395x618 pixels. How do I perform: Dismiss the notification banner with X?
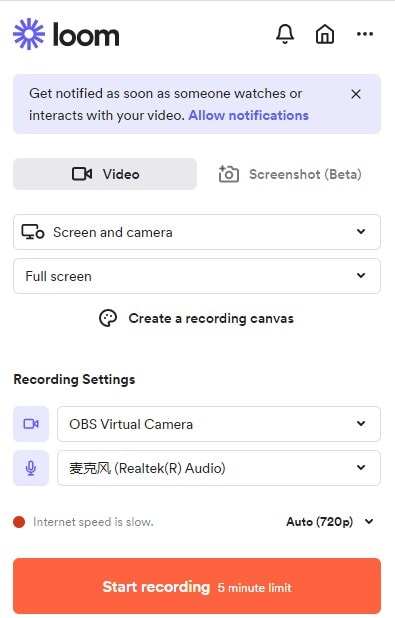click(x=356, y=94)
